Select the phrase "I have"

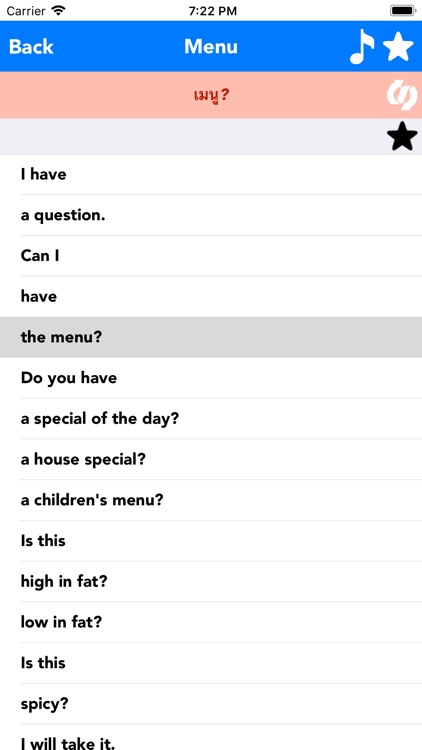(211, 174)
